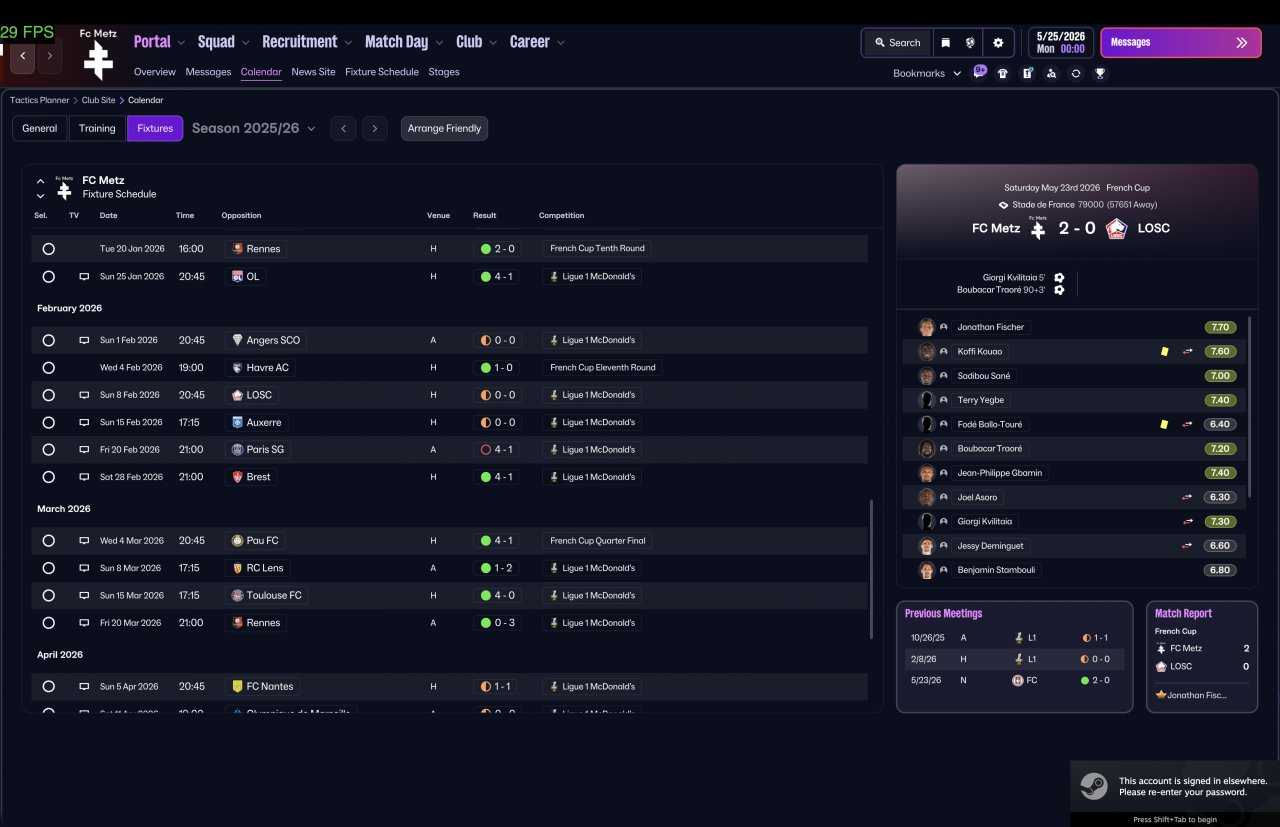
Task: Open the globe world icon in top bar
Action: coord(970,43)
